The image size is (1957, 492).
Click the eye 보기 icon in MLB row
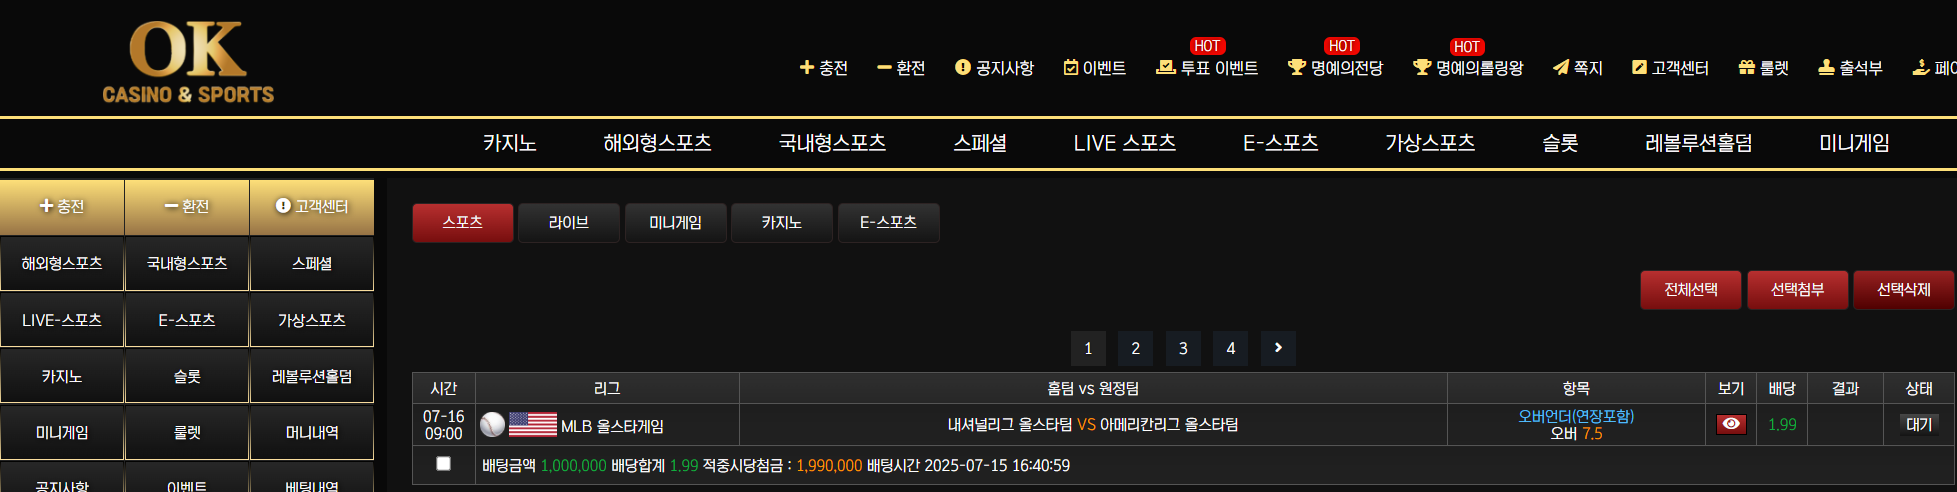1731,424
